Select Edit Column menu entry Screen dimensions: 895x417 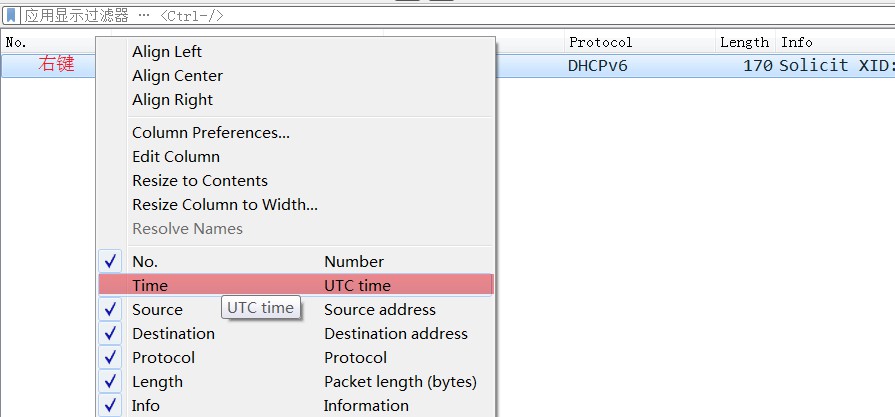pyautogui.click(x=175, y=157)
